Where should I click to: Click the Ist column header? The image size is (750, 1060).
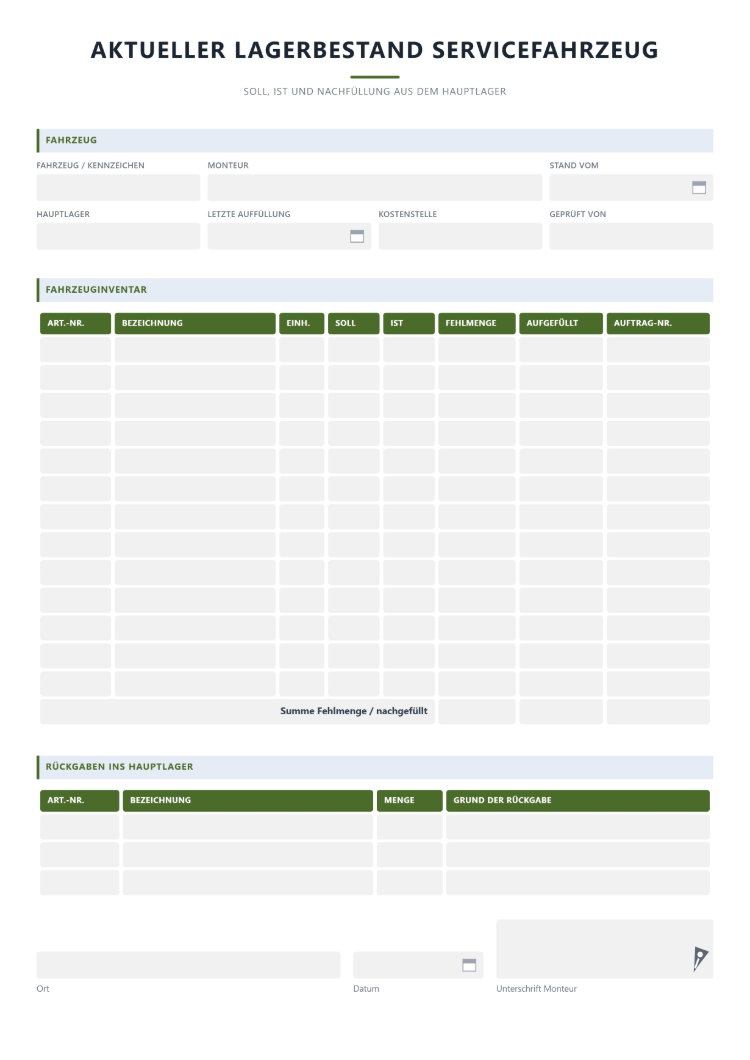[x=408, y=323]
